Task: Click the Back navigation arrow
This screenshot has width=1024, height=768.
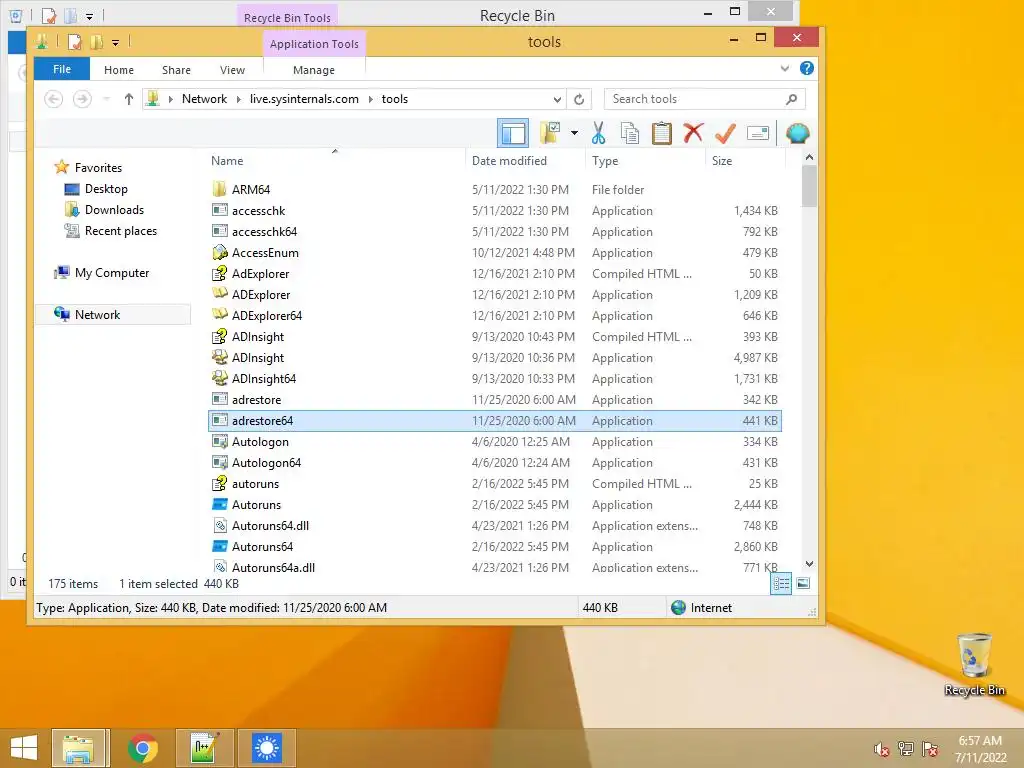Action: 54,99
